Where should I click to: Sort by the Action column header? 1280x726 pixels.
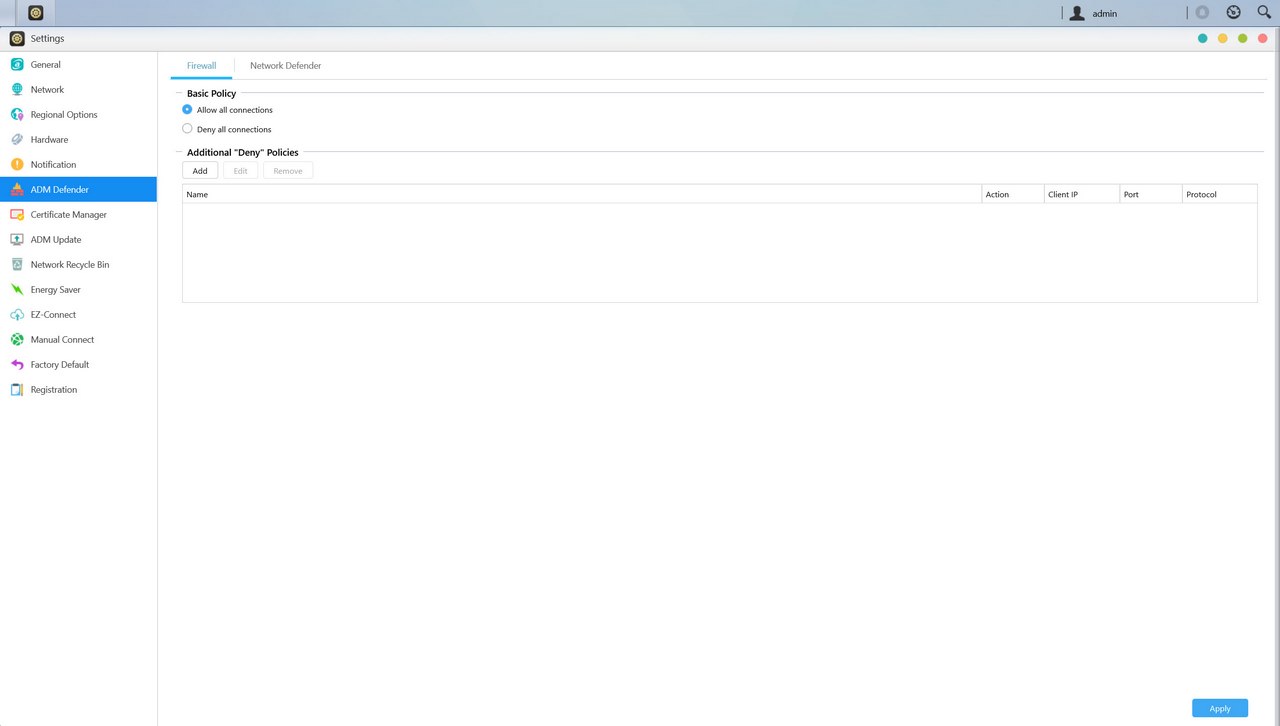click(1012, 194)
